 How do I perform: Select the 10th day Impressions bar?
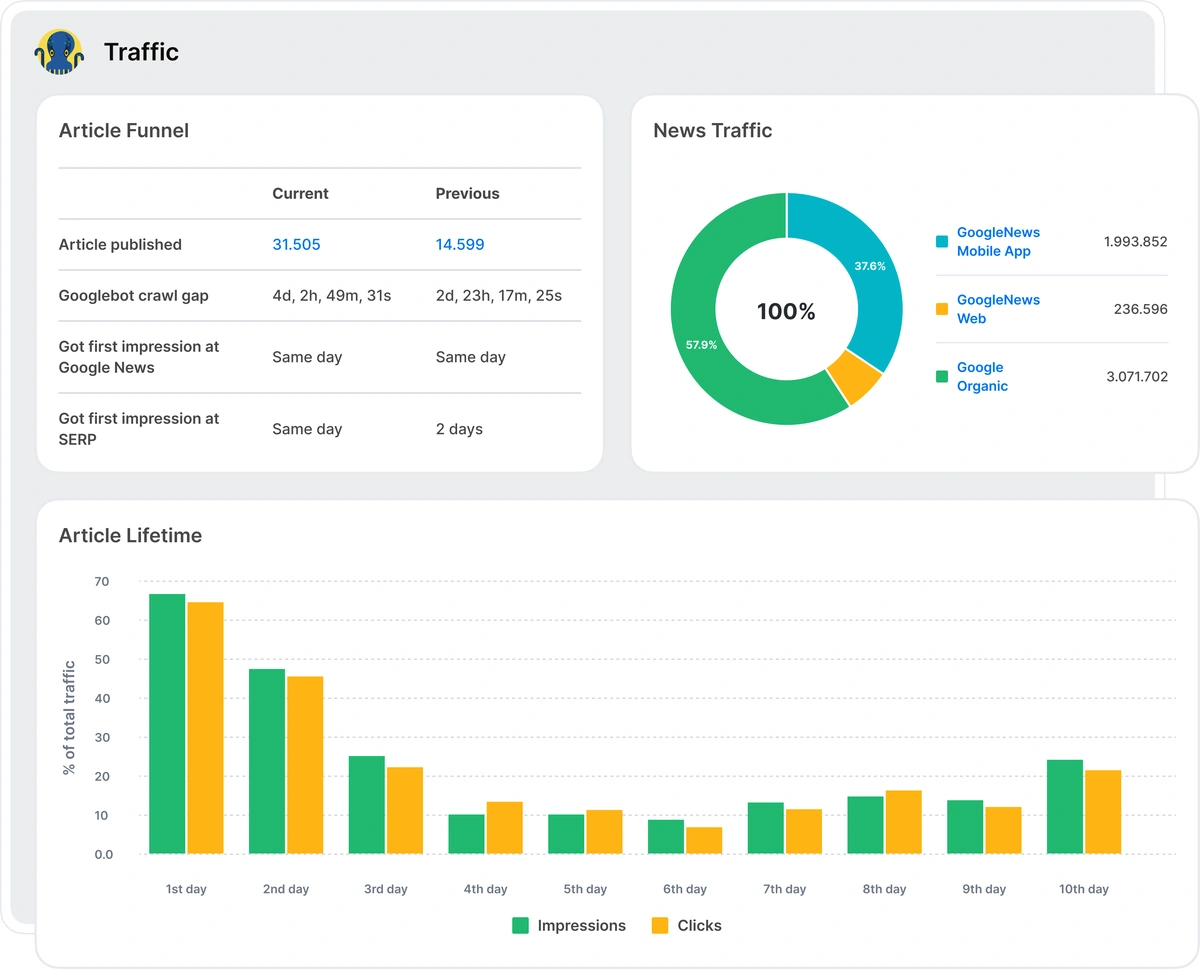coord(1064,807)
